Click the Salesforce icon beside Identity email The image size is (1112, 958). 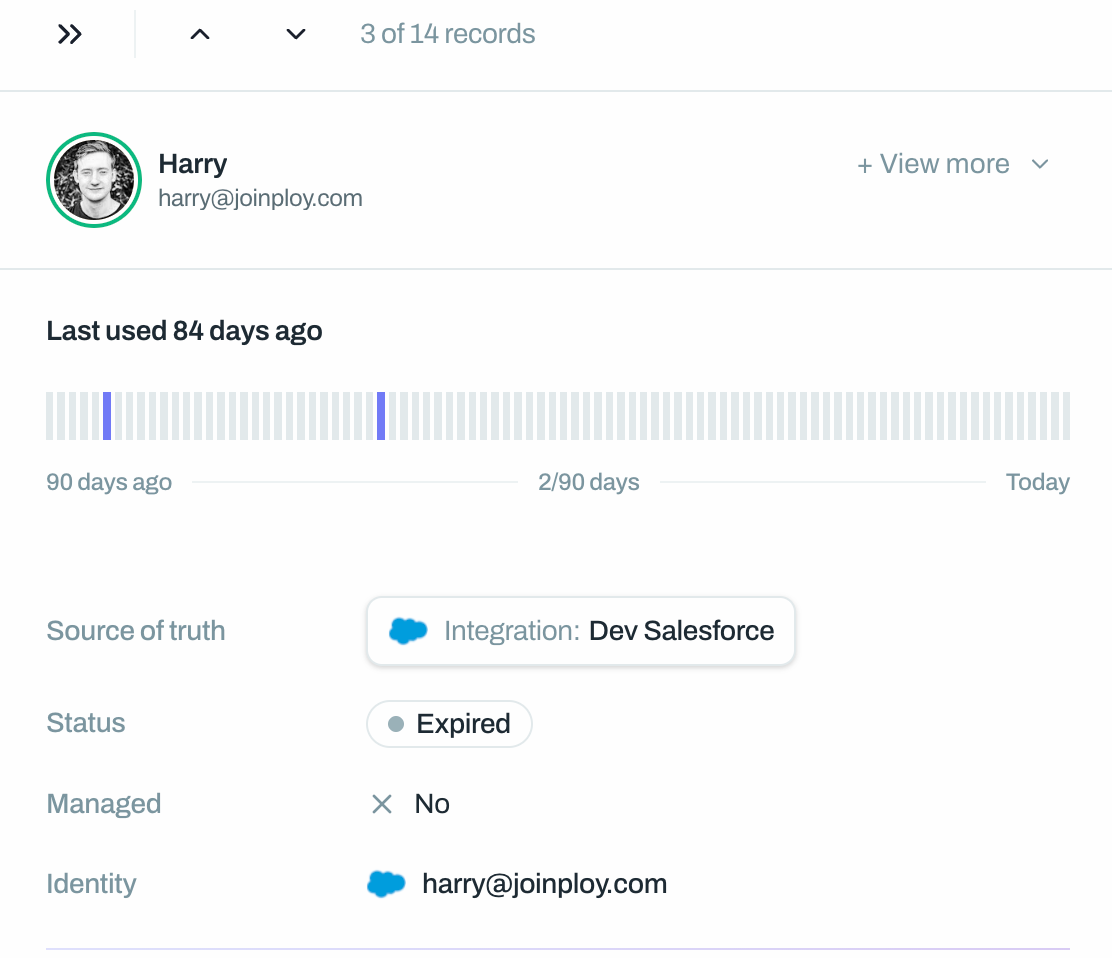386,884
